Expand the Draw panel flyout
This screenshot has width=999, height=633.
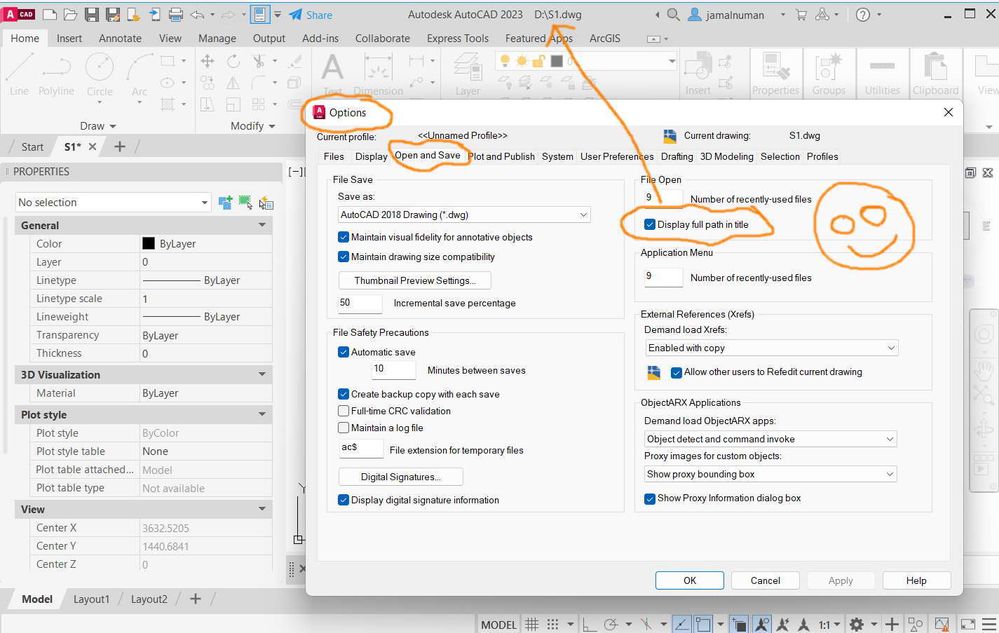click(x=98, y=126)
